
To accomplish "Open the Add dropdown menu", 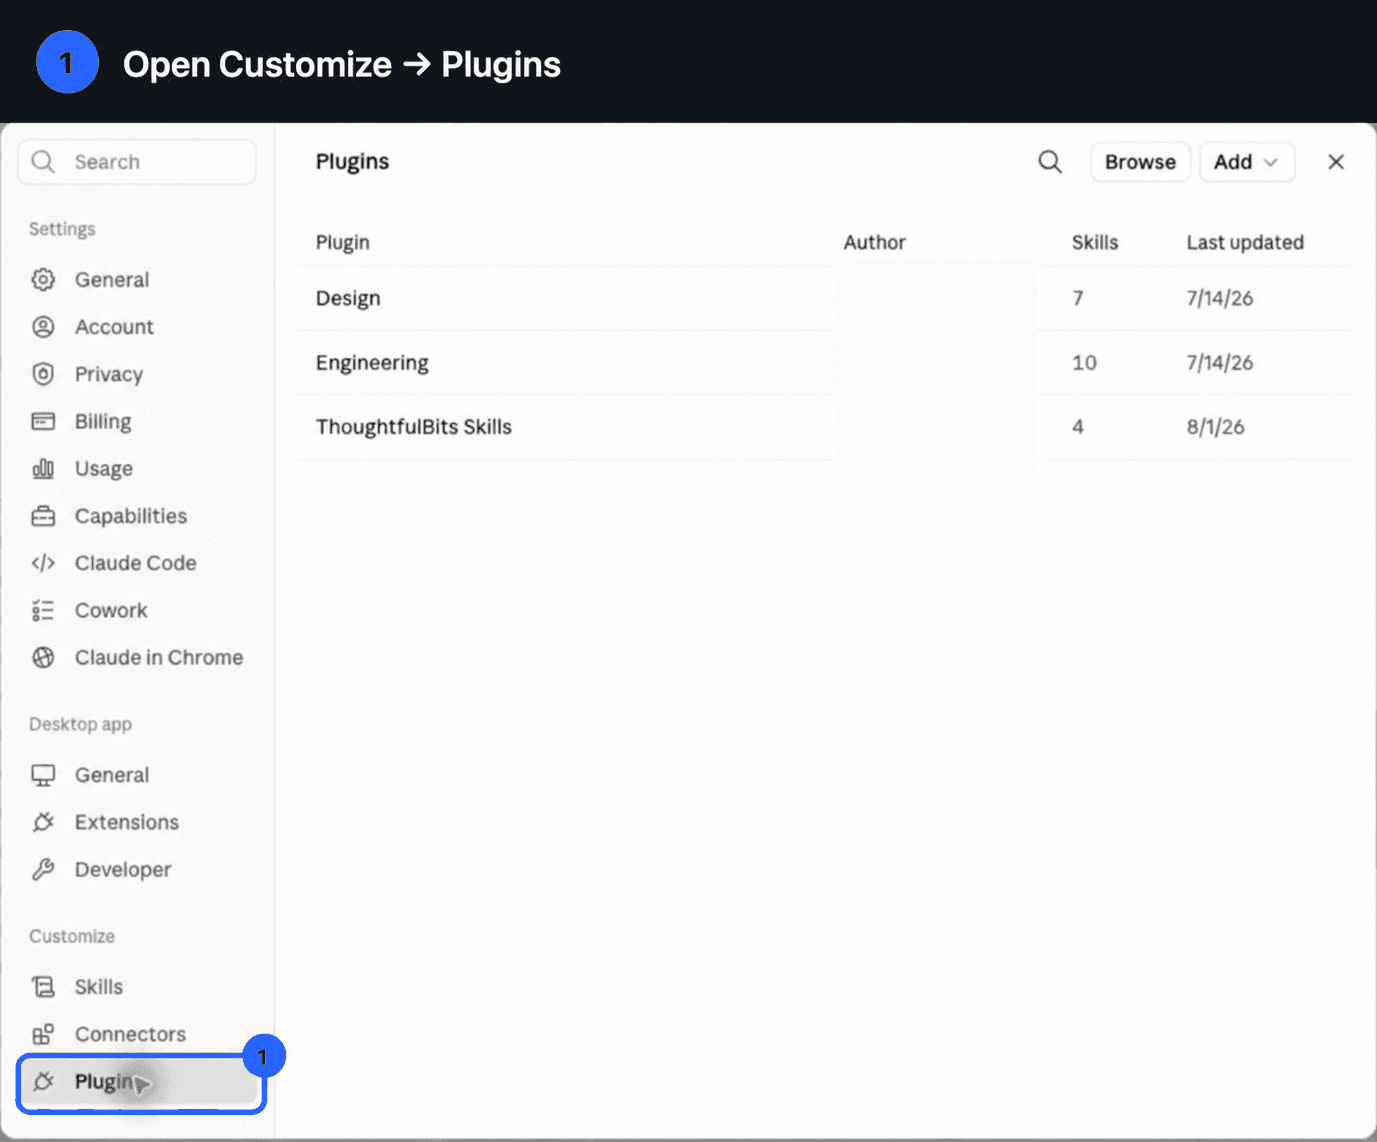I will 1247,162.
